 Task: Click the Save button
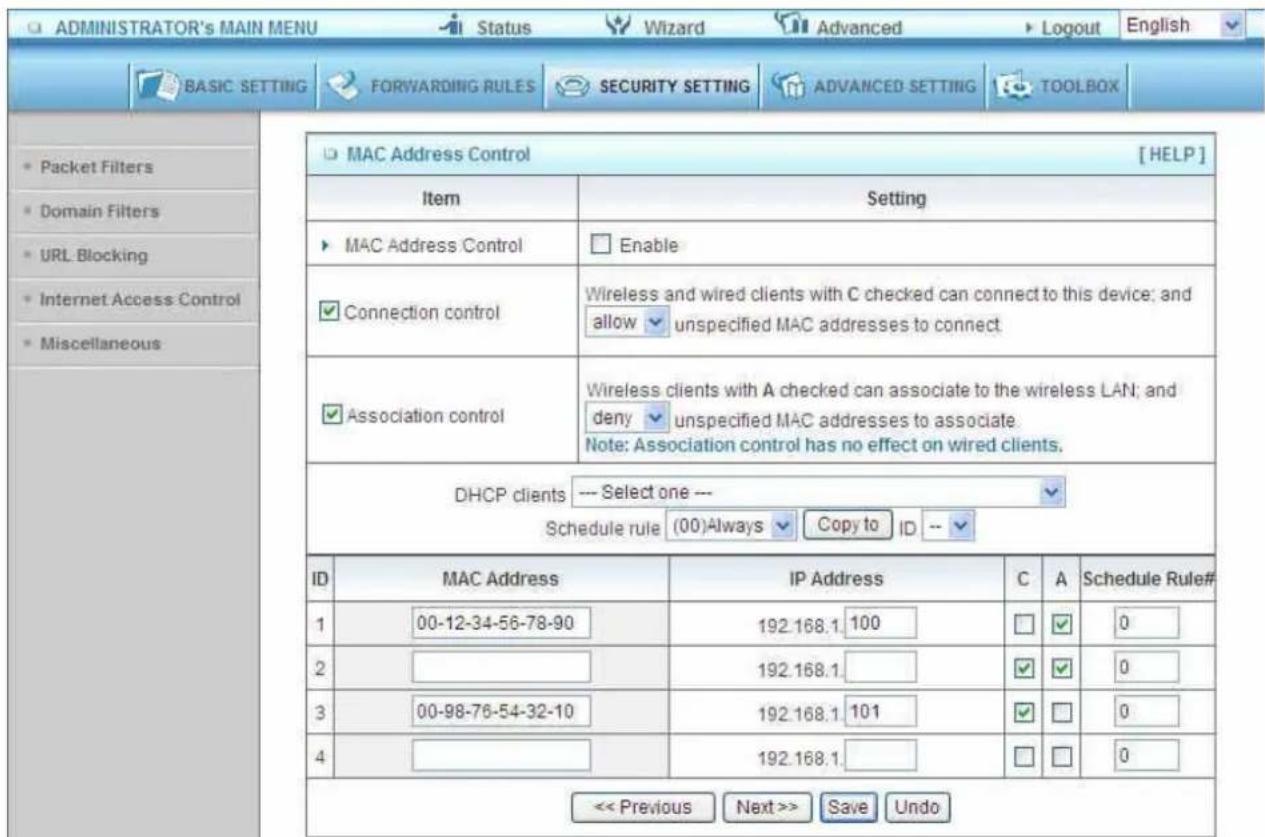click(848, 806)
